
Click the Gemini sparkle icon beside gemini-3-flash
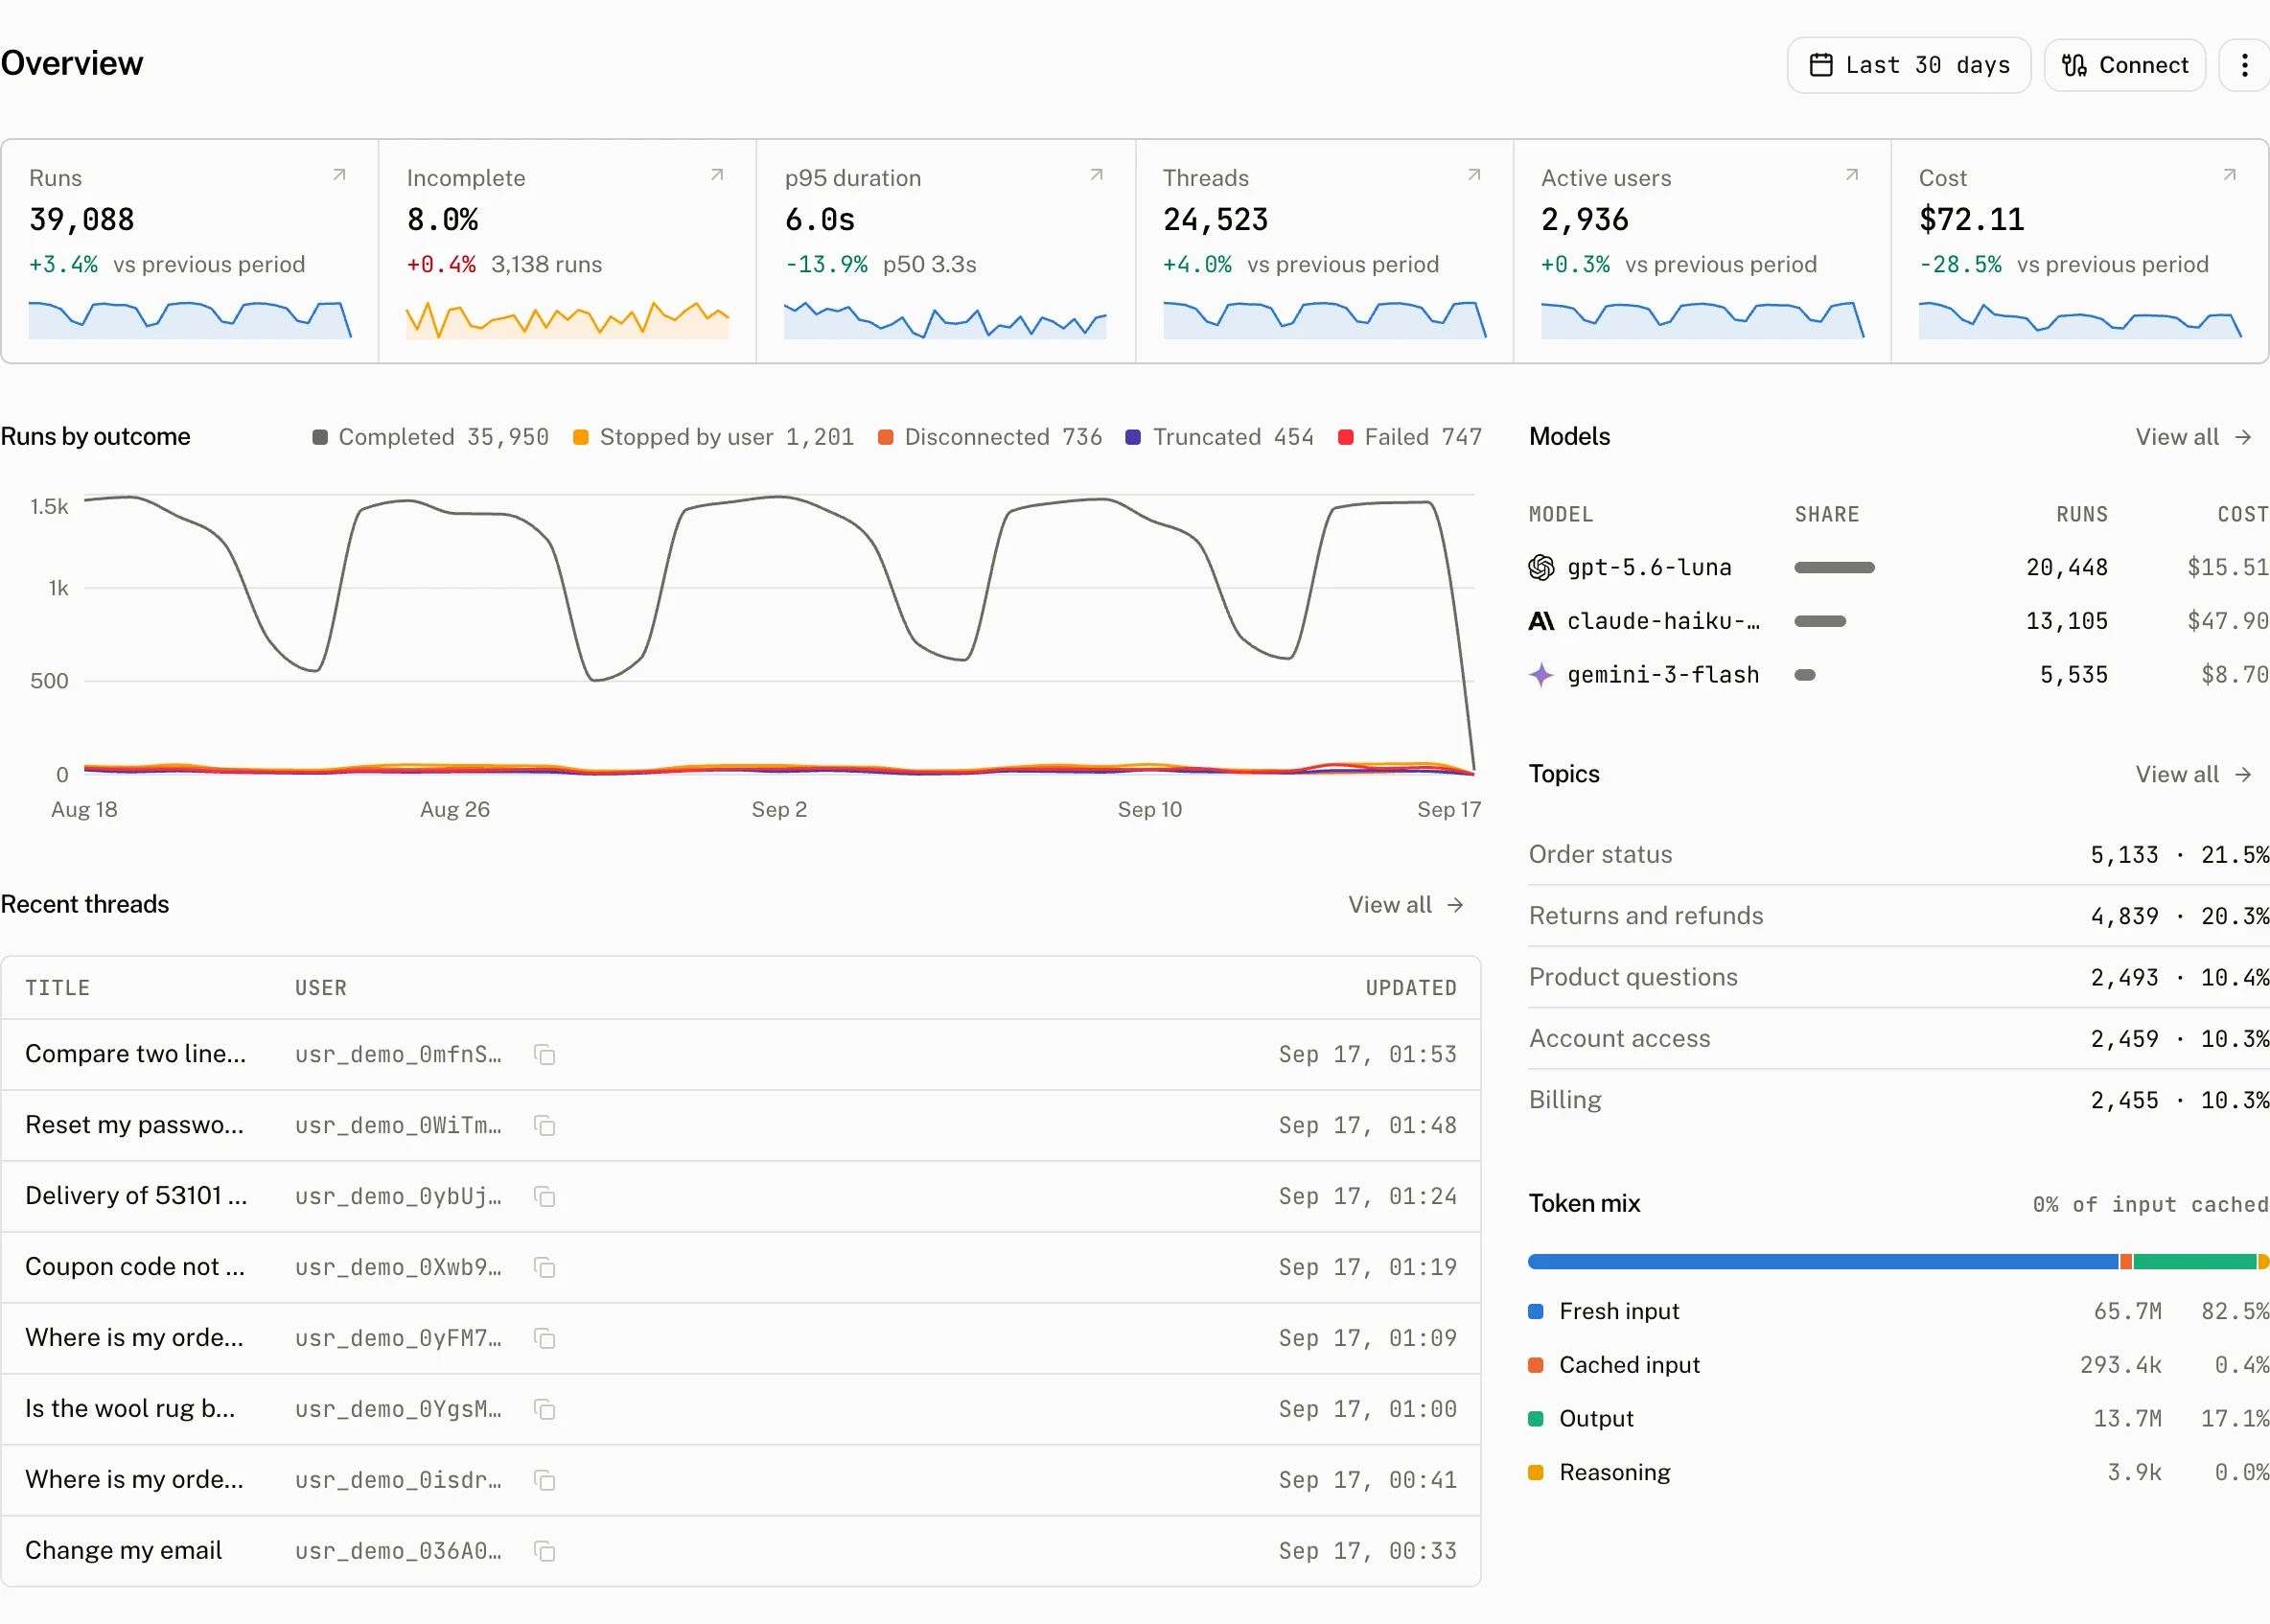[x=1541, y=675]
